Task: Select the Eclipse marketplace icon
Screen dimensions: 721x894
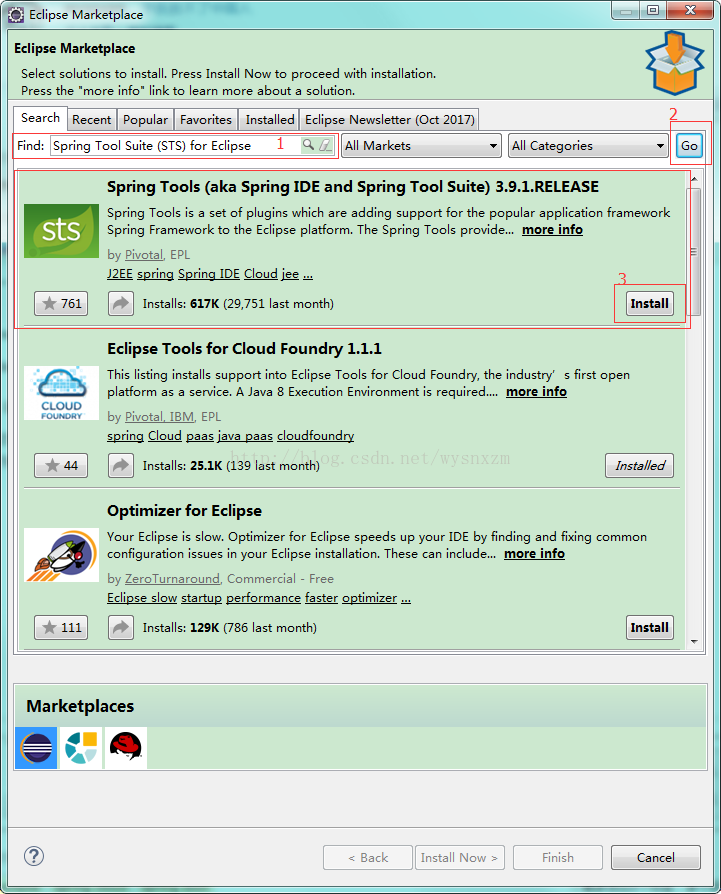Action: tap(36, 747)
